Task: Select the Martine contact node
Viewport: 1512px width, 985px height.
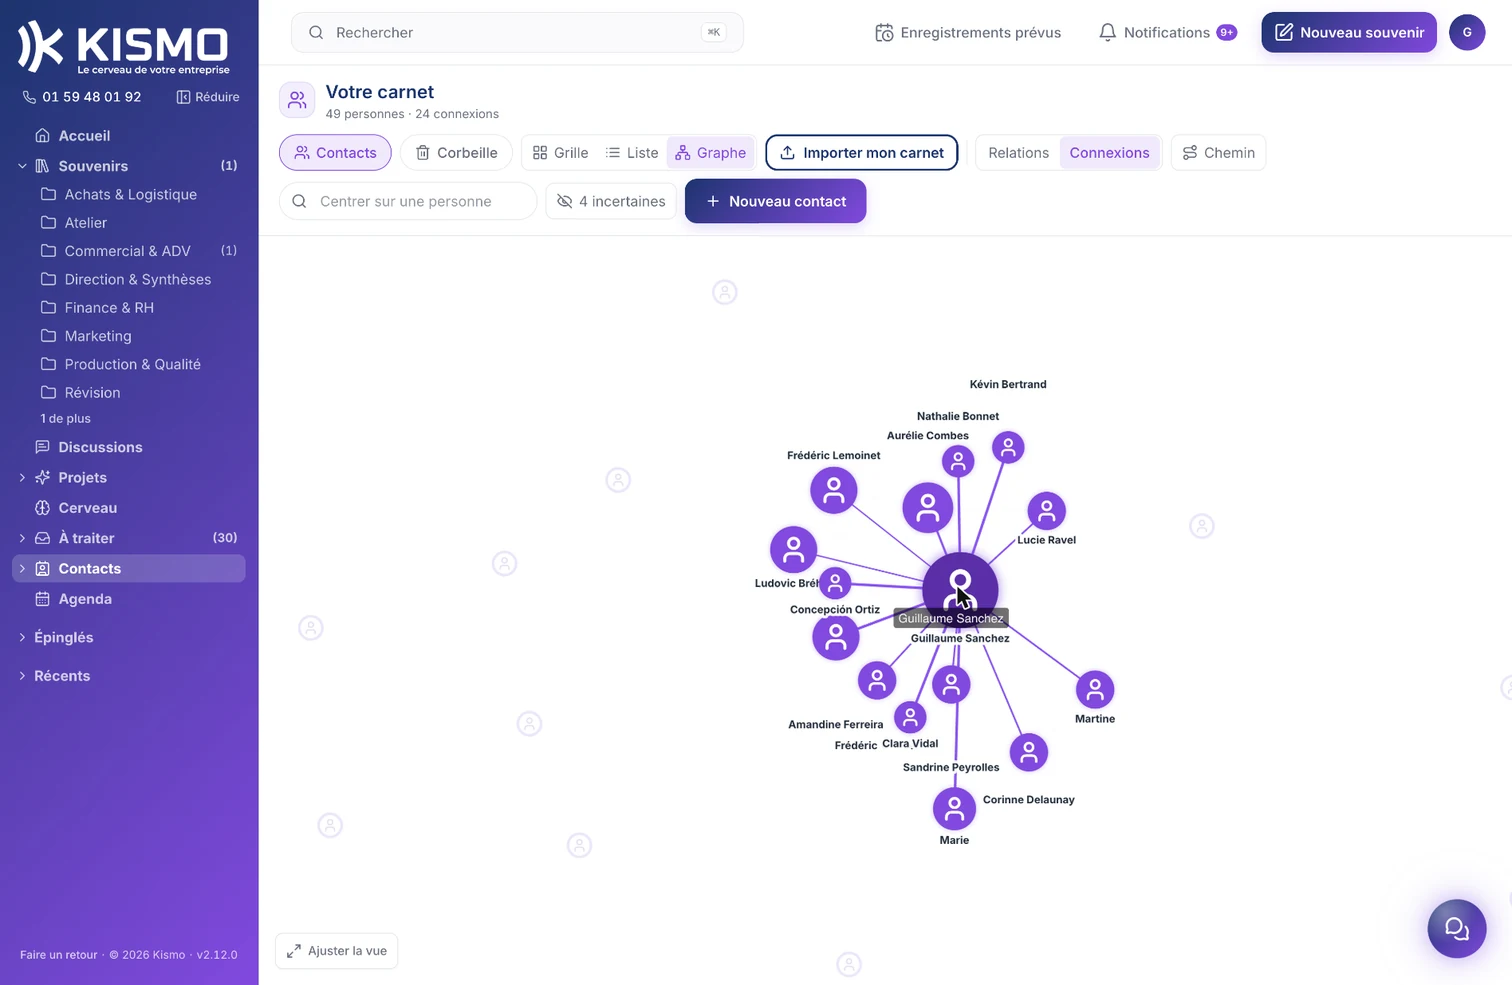Action: click(x=1095, y=690)
